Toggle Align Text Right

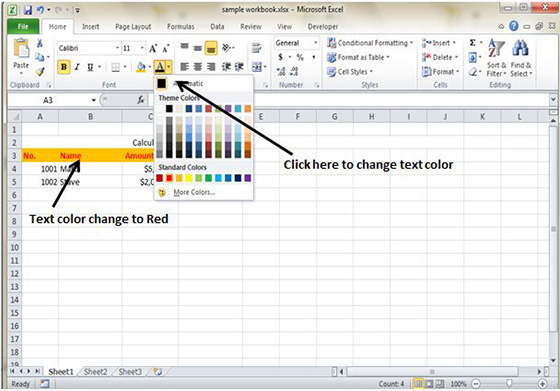pos(211,67)
